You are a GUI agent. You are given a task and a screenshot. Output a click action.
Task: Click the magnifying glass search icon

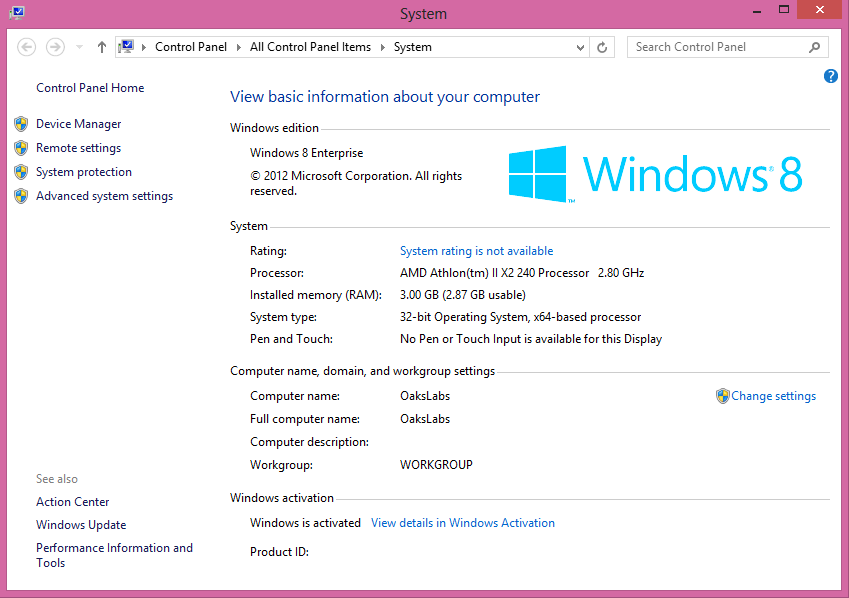coord(814,47)
